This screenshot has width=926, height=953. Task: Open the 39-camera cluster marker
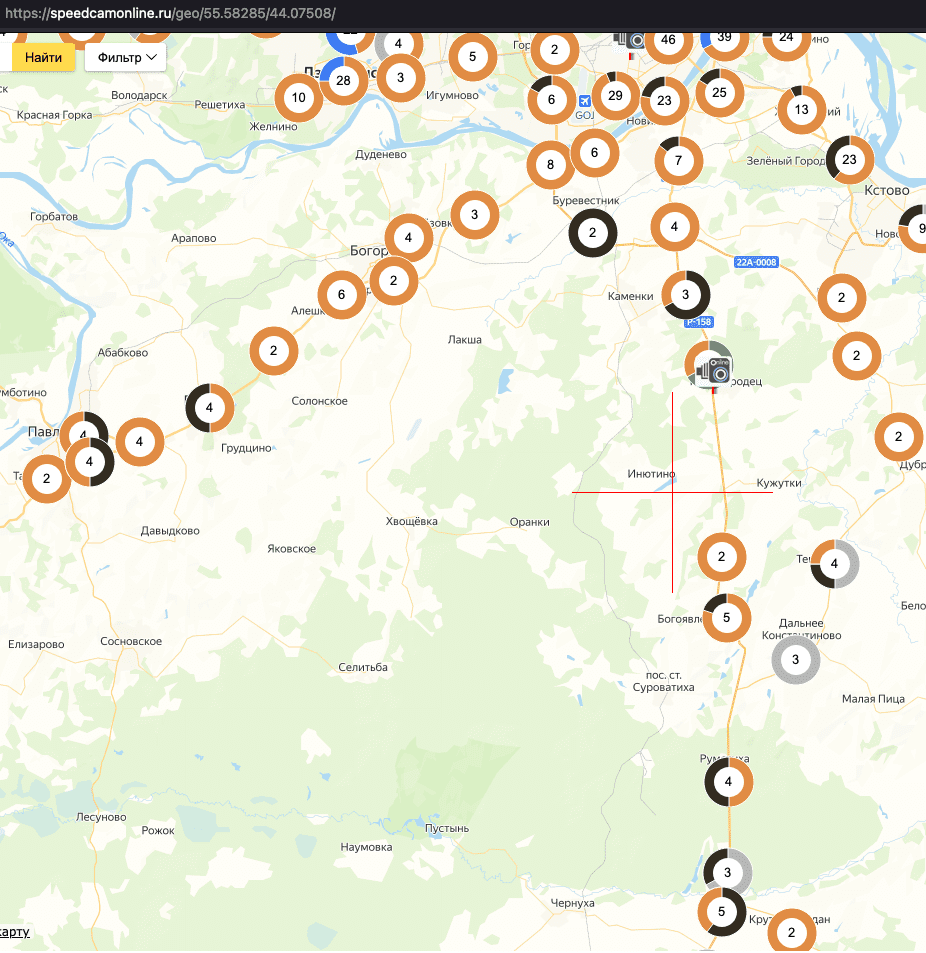click(724, 38)
